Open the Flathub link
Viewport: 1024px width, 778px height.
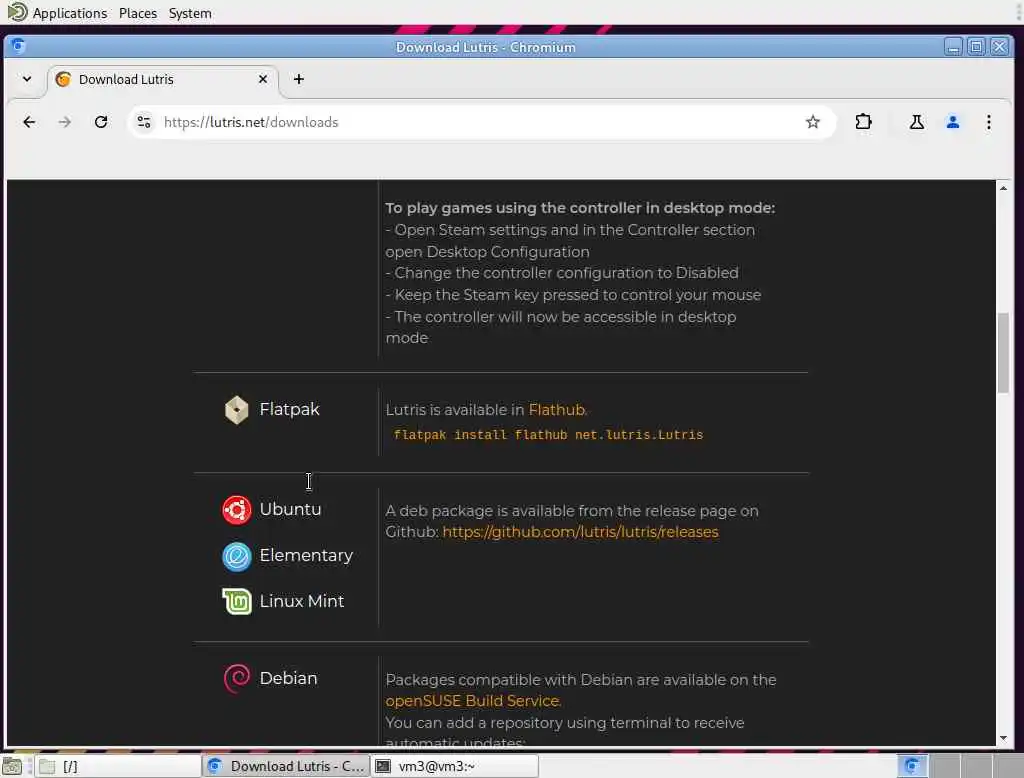point(556,410)
